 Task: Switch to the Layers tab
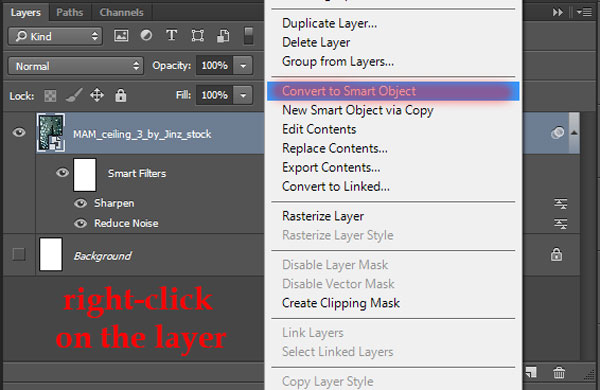(x=26, y=12)
